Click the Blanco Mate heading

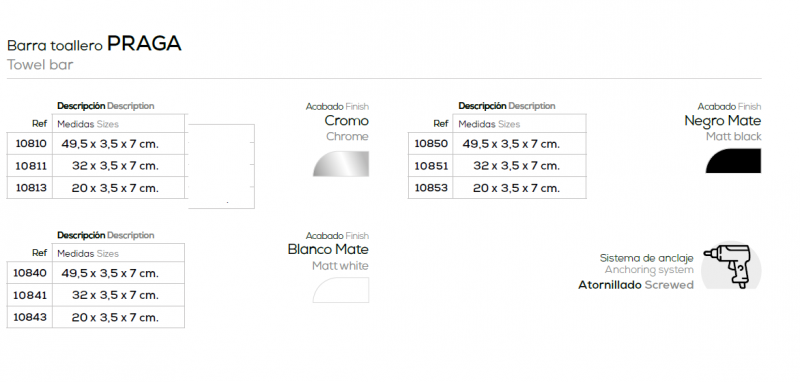[328, 249]
